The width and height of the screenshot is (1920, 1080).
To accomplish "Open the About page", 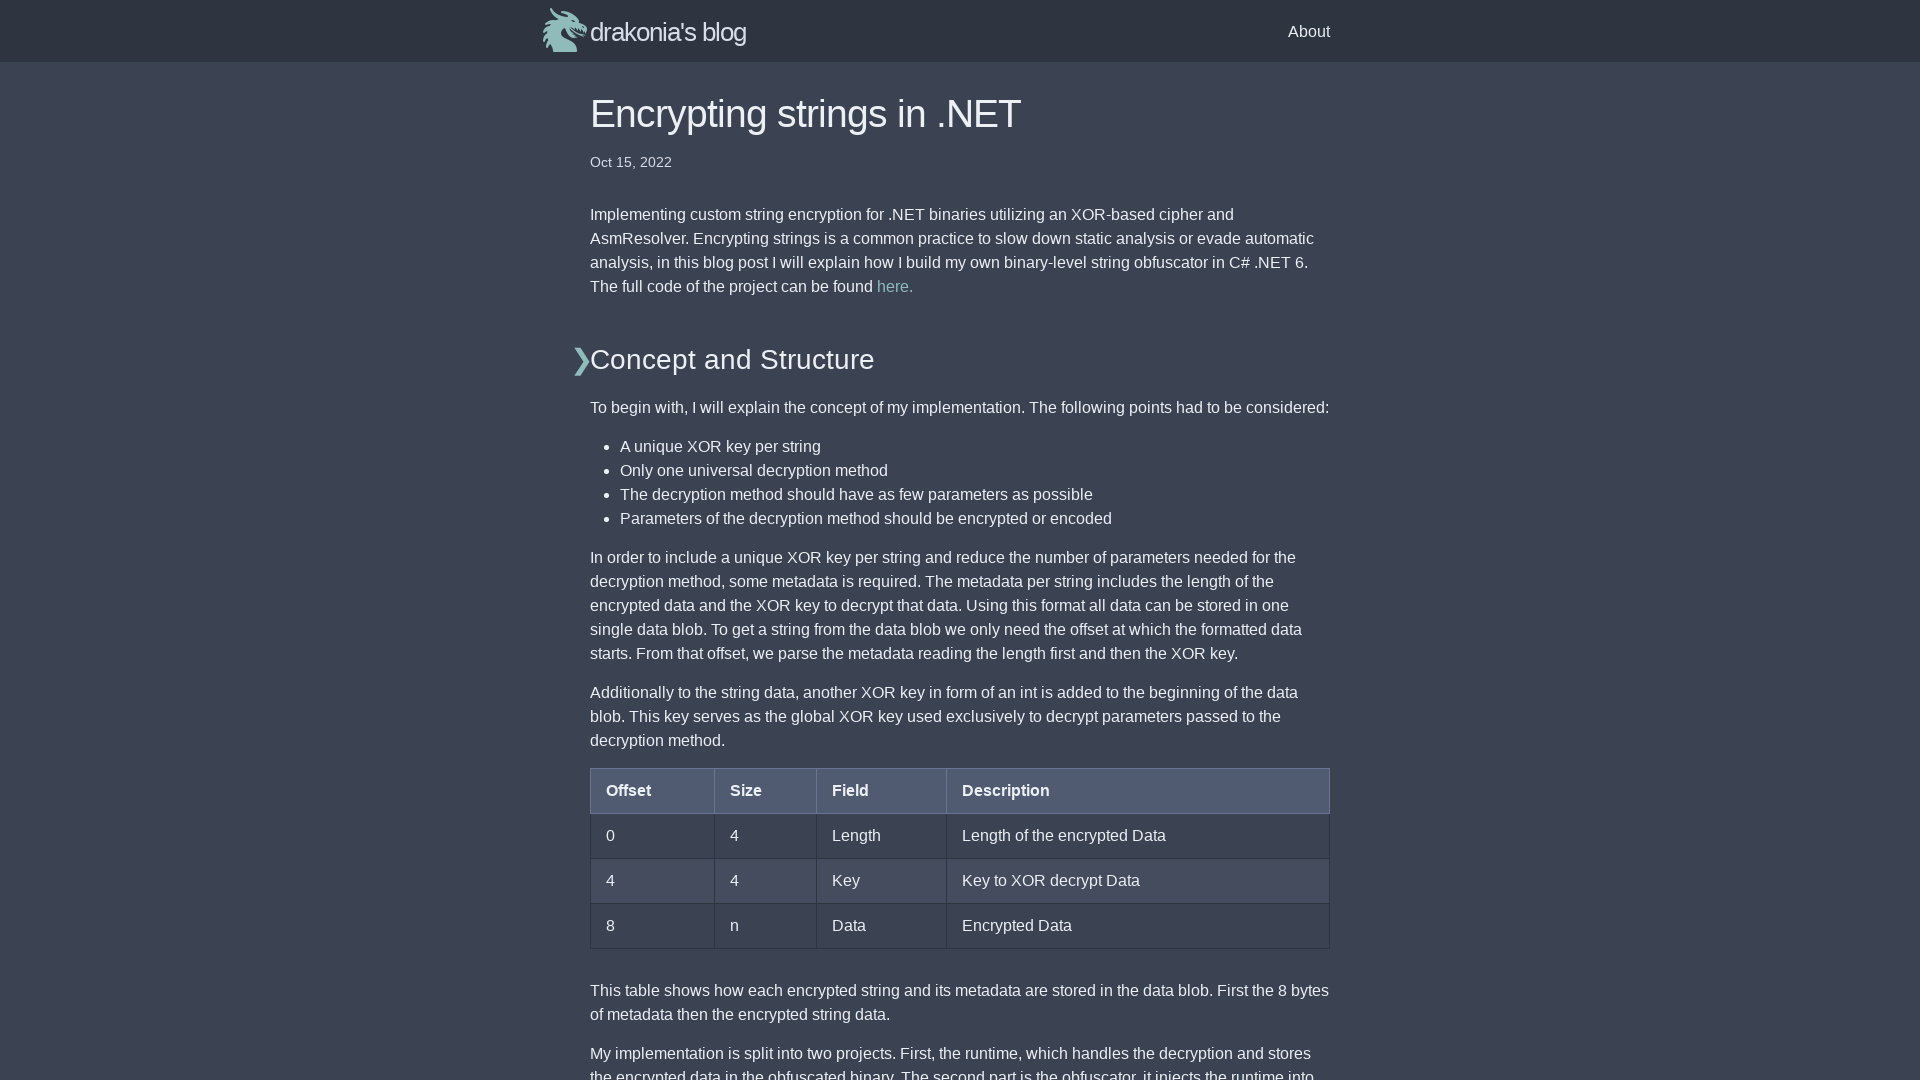I will [1308, 31].
